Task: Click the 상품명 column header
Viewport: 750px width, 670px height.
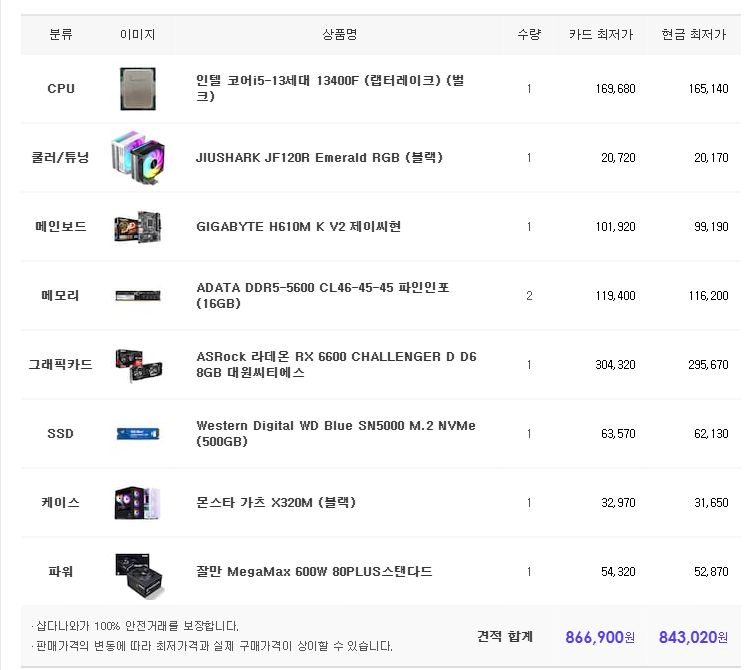Action: pyautogui.click(x=340, y=34)
